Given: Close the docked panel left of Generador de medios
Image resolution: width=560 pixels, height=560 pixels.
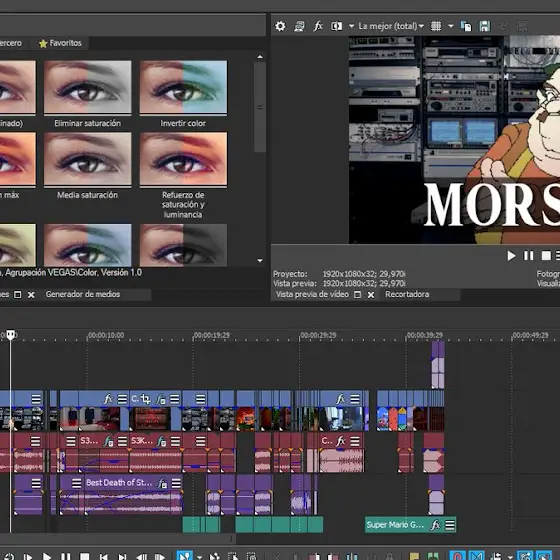Looking at the screenshot, I should click(31, 295).
